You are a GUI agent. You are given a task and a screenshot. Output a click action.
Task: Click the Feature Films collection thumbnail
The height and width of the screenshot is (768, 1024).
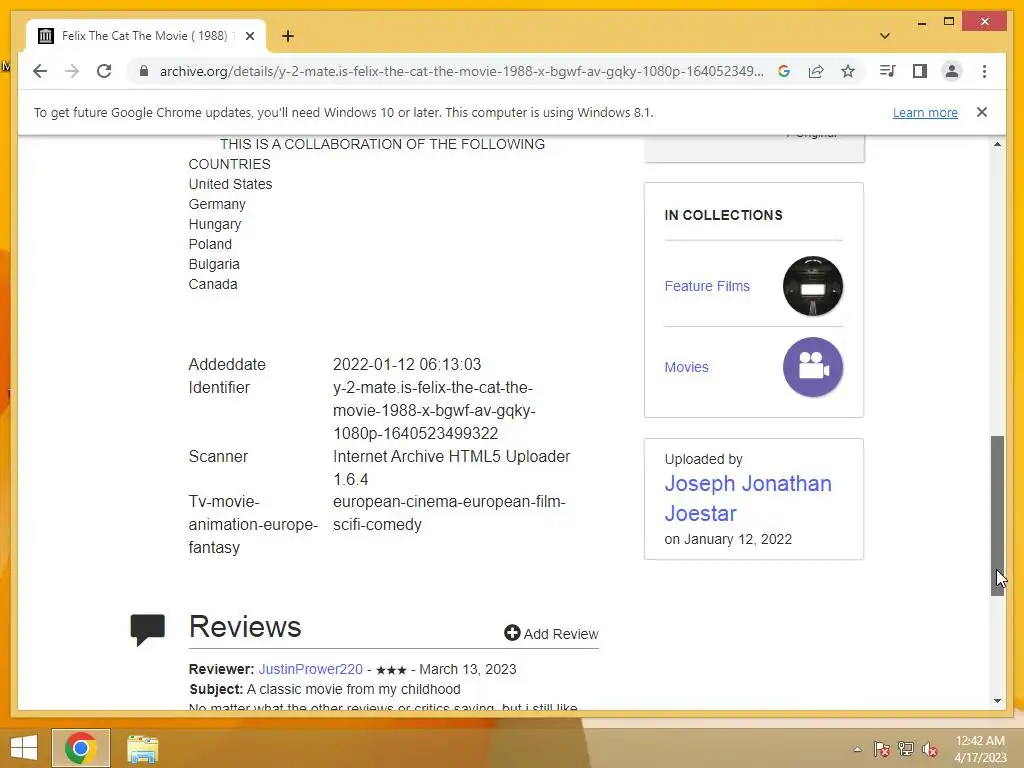click(x=812, y=286)
